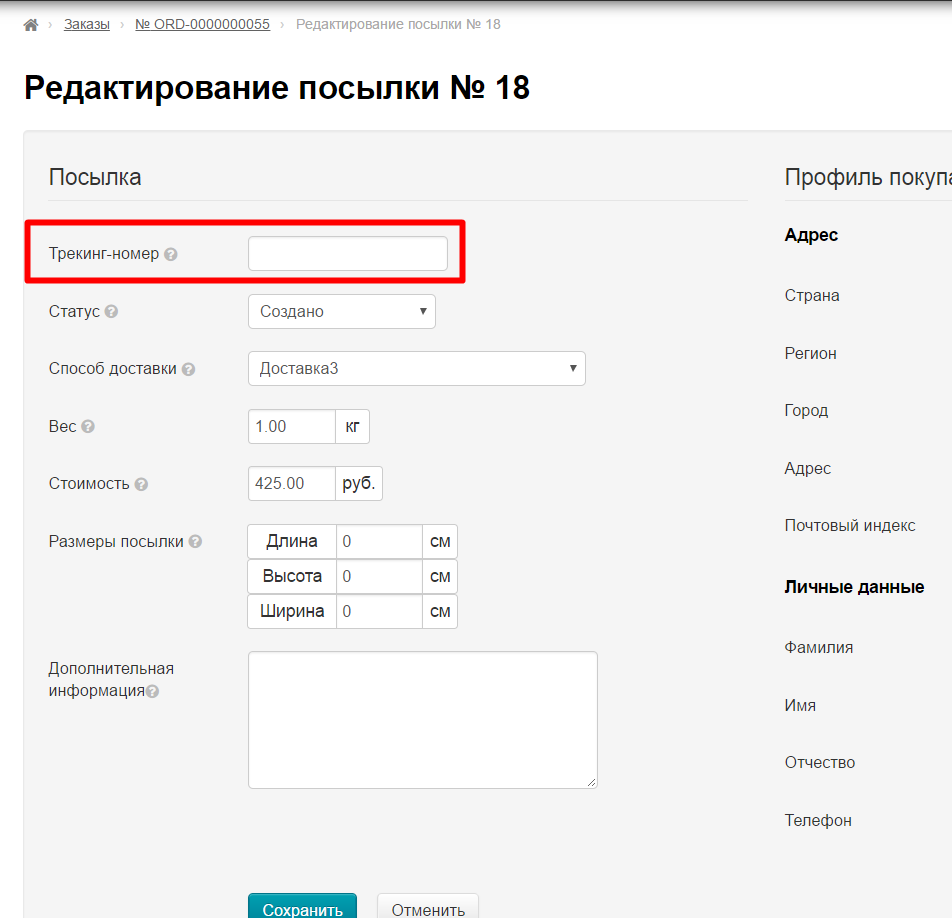Open Заказы breadcrumb link
The image size is (952, 918).
(87, 24)
